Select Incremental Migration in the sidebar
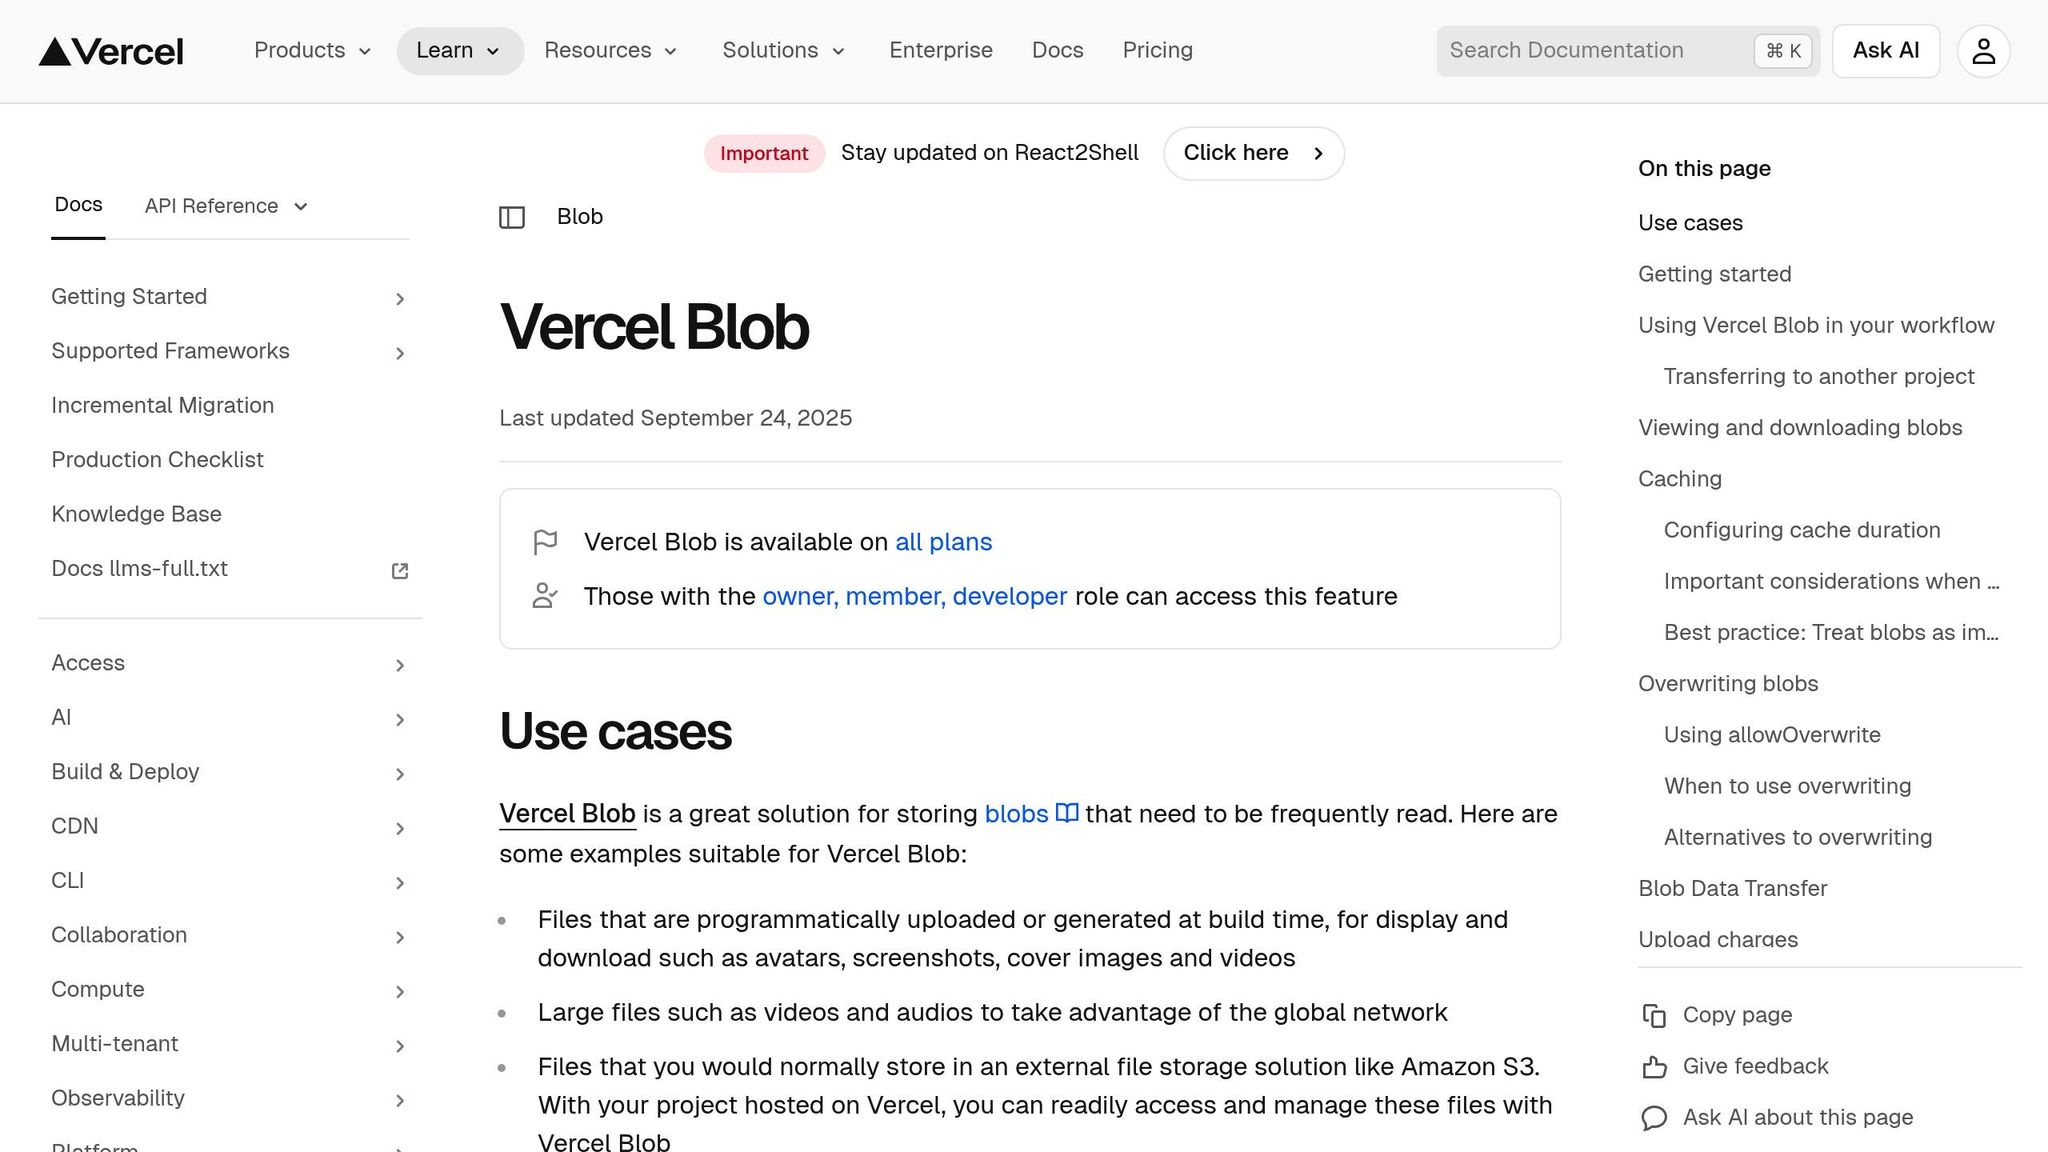Image resolution: width=2048 pixels, height=1152 pixels. (x=162, y=405)
